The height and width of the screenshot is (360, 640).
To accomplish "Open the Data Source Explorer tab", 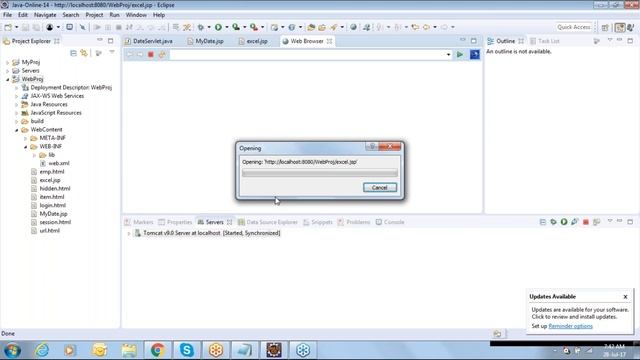I will (268, 222).
